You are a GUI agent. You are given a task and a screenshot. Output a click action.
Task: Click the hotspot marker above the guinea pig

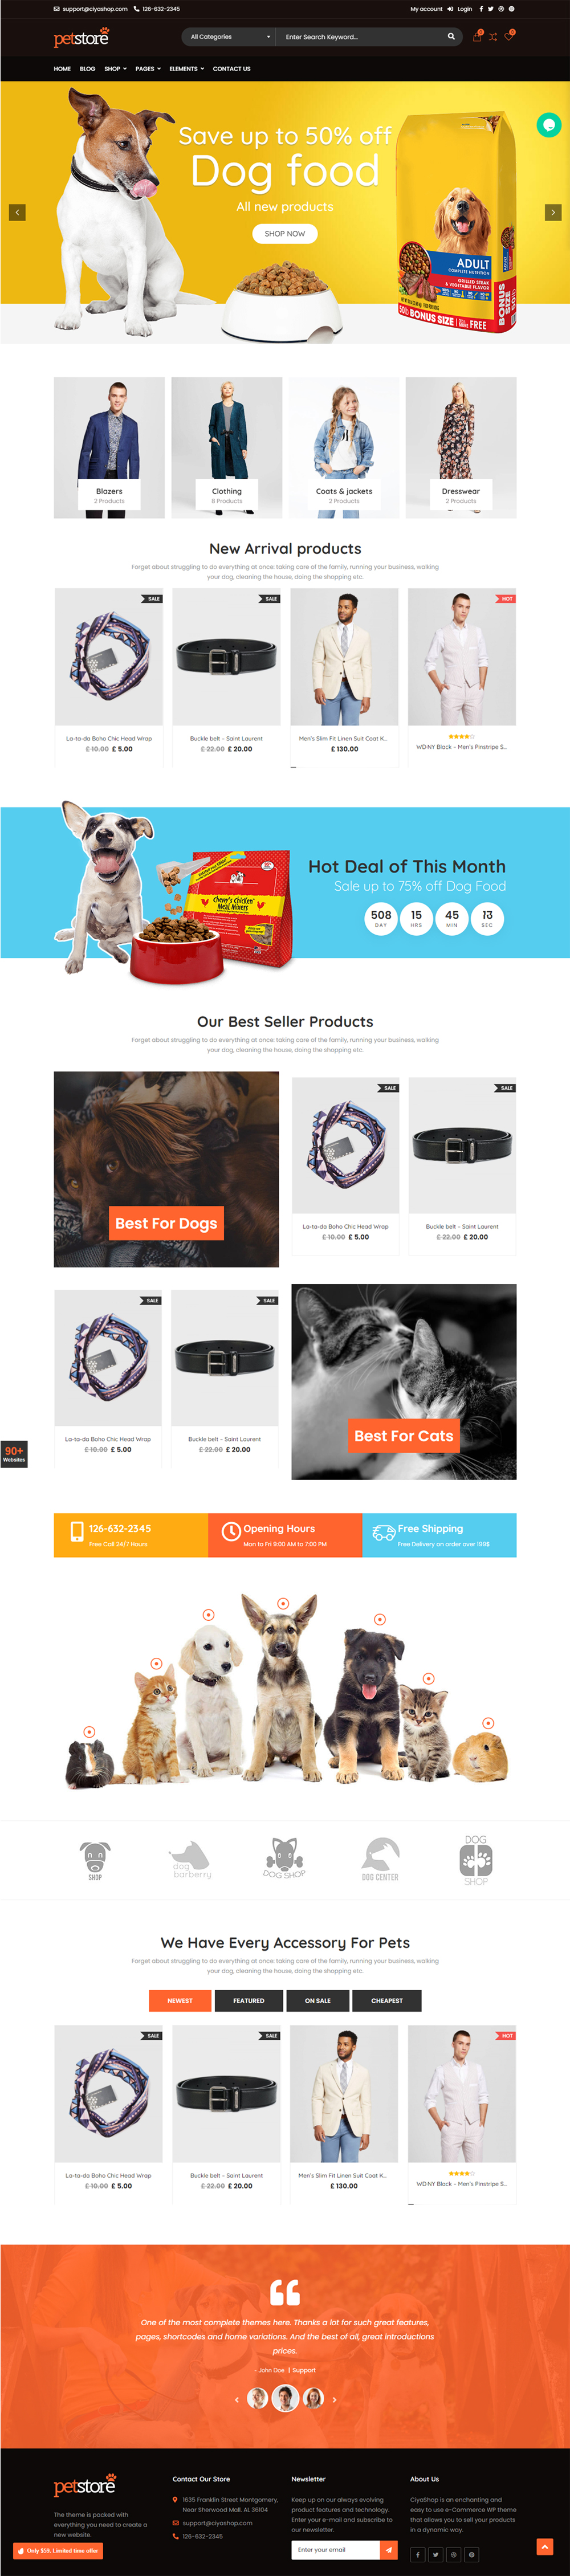tap(89, 1731)
